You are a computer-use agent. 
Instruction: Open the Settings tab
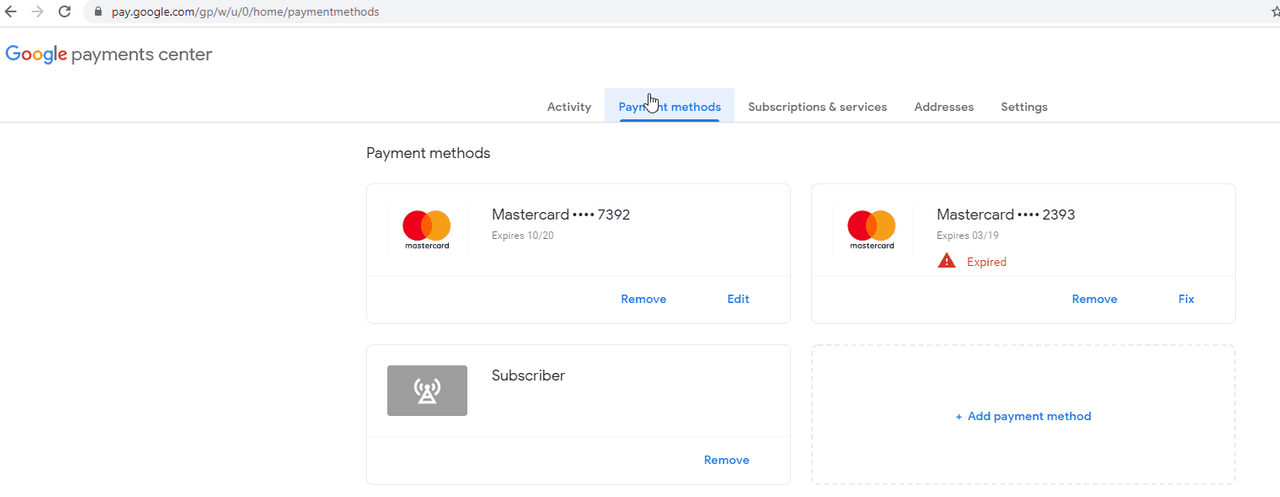[x=1024, y=107]
